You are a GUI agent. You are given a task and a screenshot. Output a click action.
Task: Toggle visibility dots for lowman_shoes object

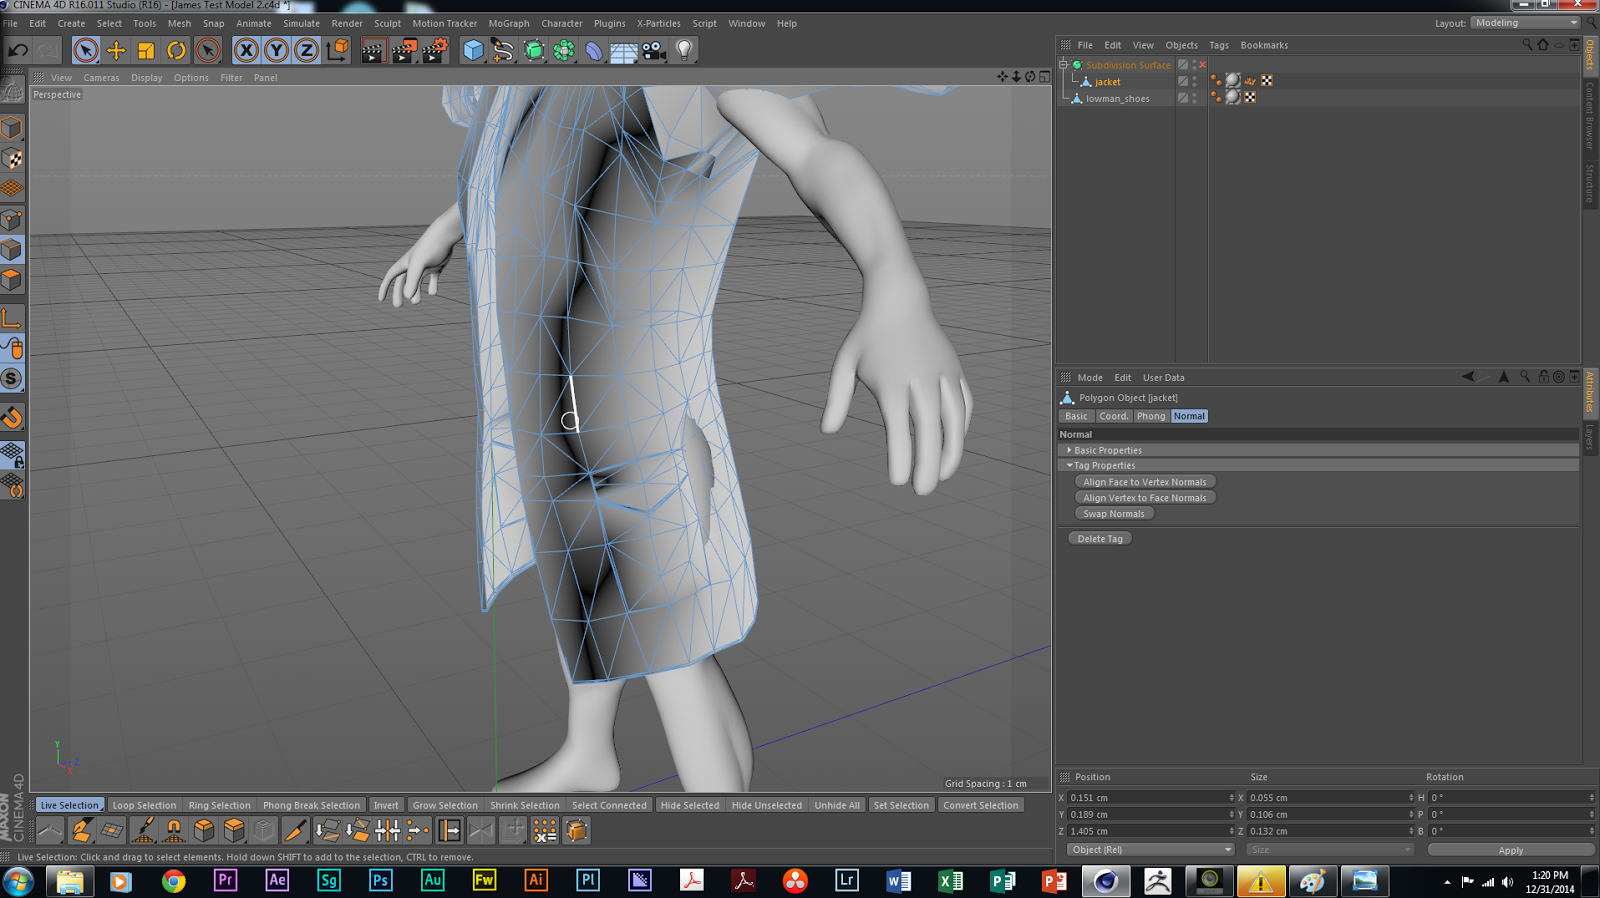[x=1194, y=98]
